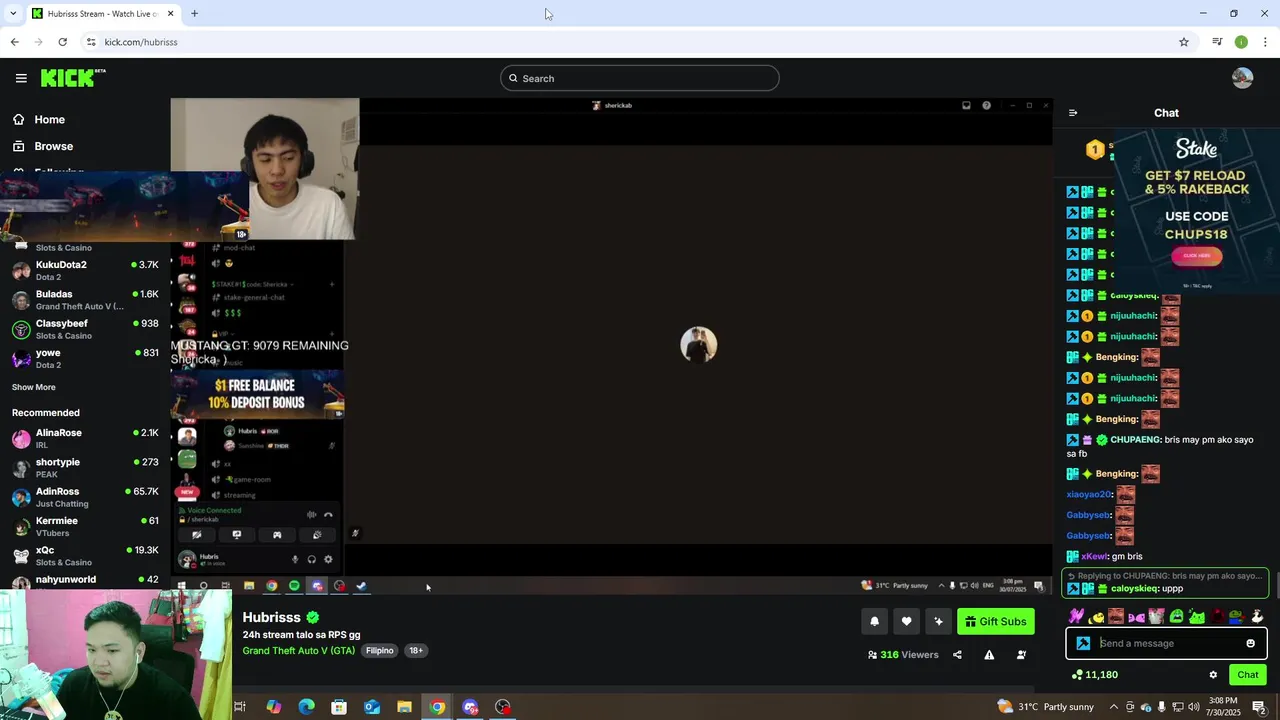Open File Explorer from the taskbar

(x=404, y=707)
